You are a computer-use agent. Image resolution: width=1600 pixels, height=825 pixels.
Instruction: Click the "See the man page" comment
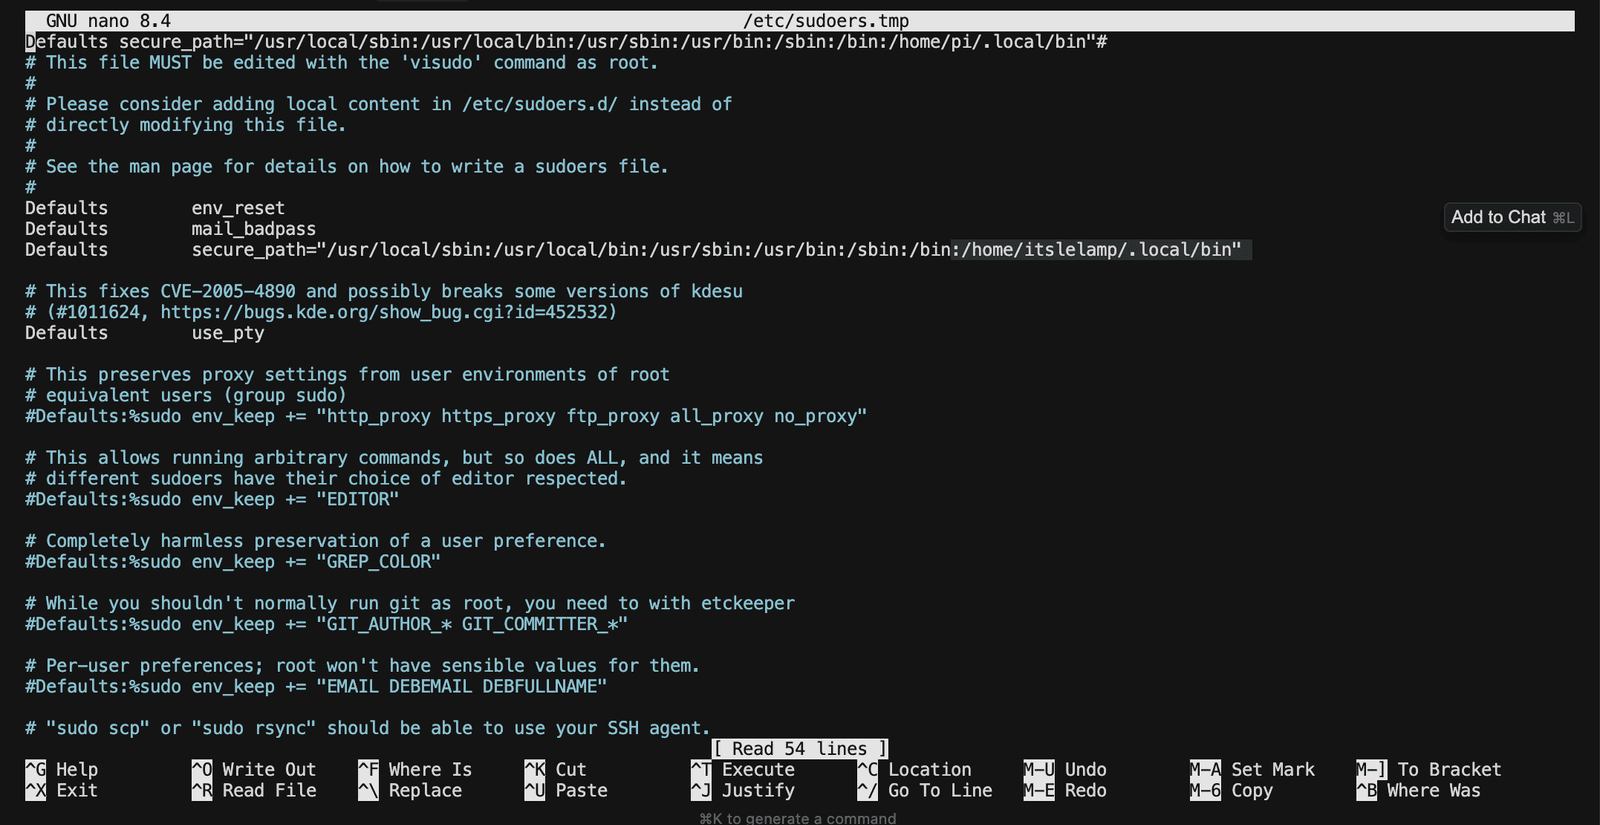click(347, 167)
